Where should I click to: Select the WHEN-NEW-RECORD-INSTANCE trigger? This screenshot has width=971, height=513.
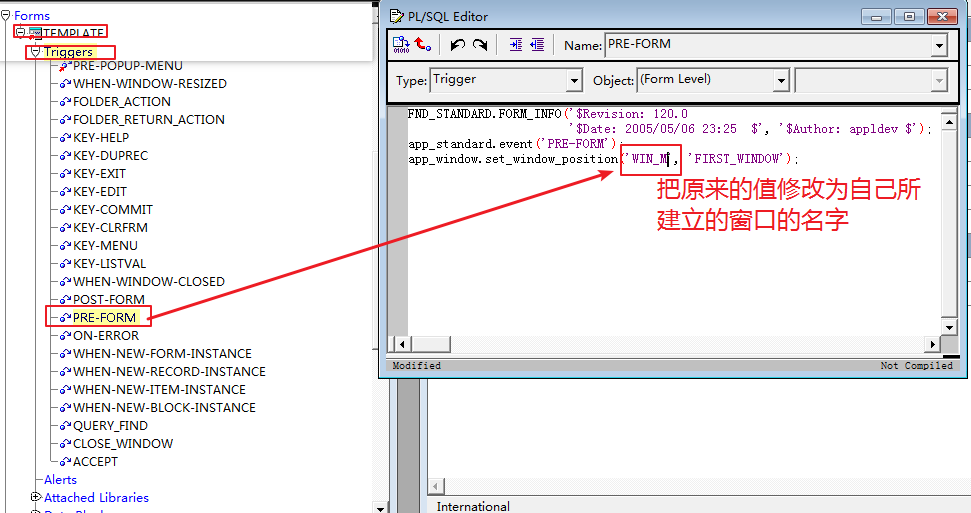click(x=169, y=371)
